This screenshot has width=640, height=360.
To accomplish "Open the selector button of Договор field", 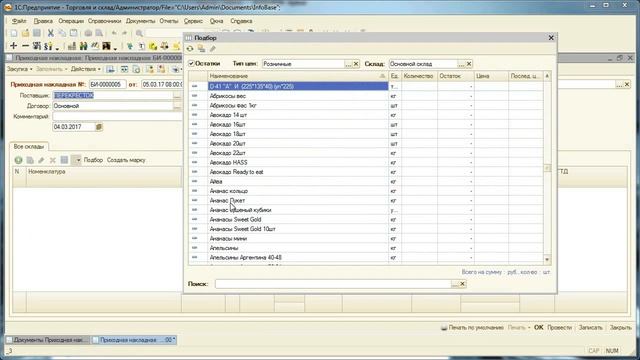I will [177, 106].
